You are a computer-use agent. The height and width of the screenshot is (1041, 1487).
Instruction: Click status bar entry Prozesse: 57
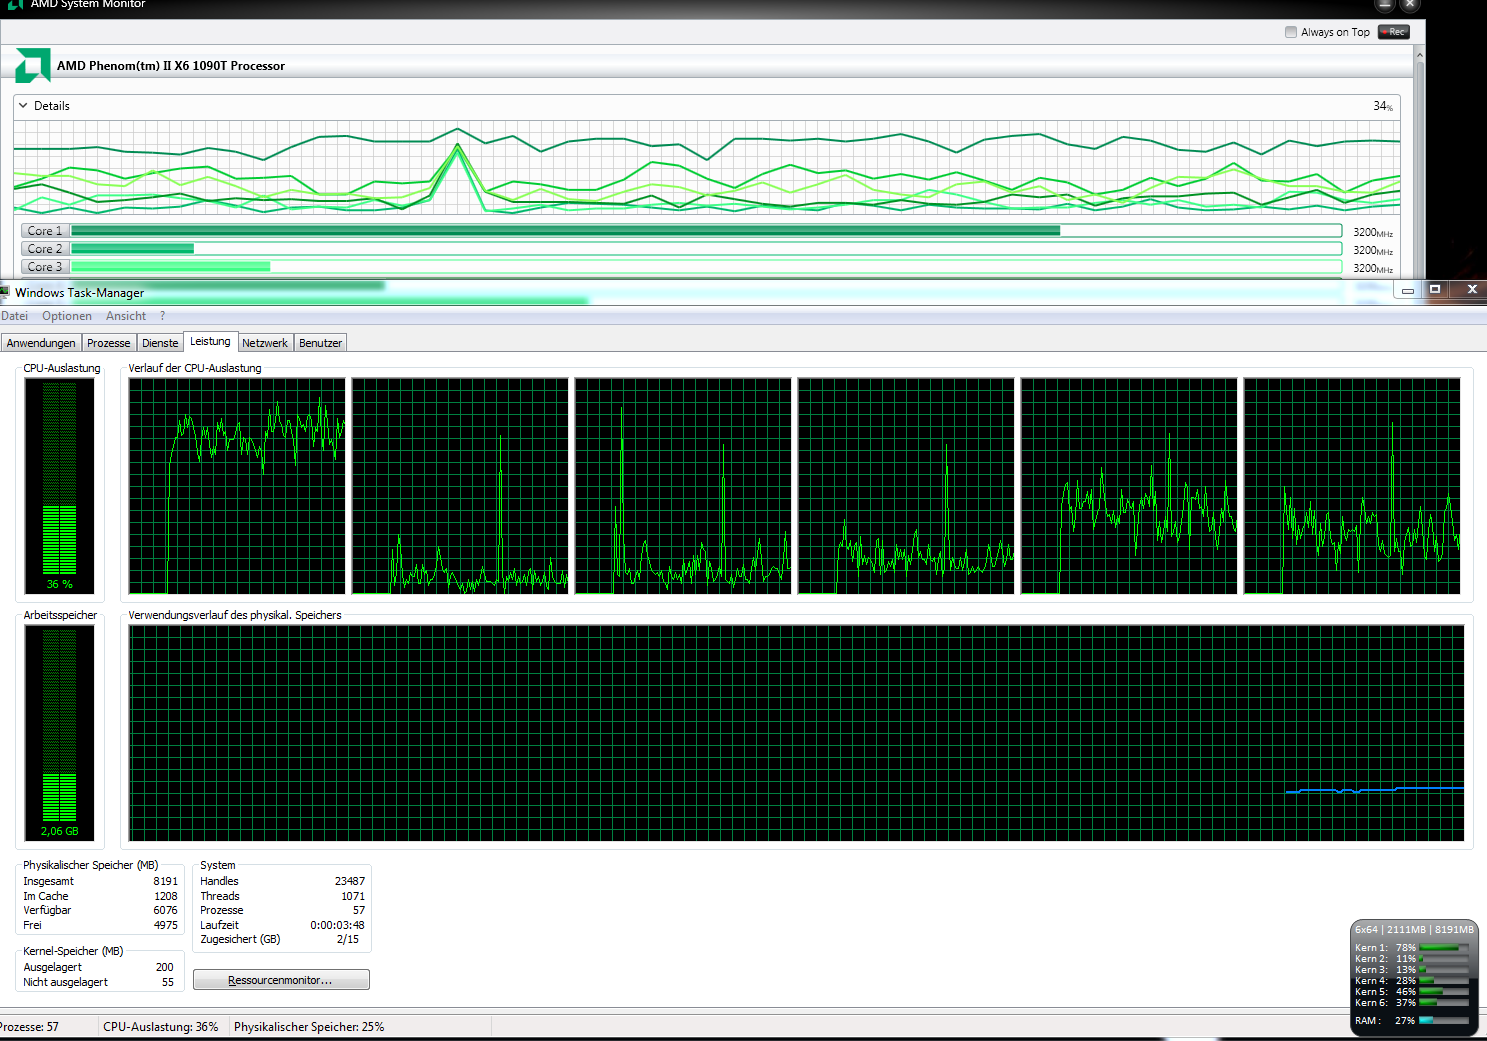point(29,1027)
